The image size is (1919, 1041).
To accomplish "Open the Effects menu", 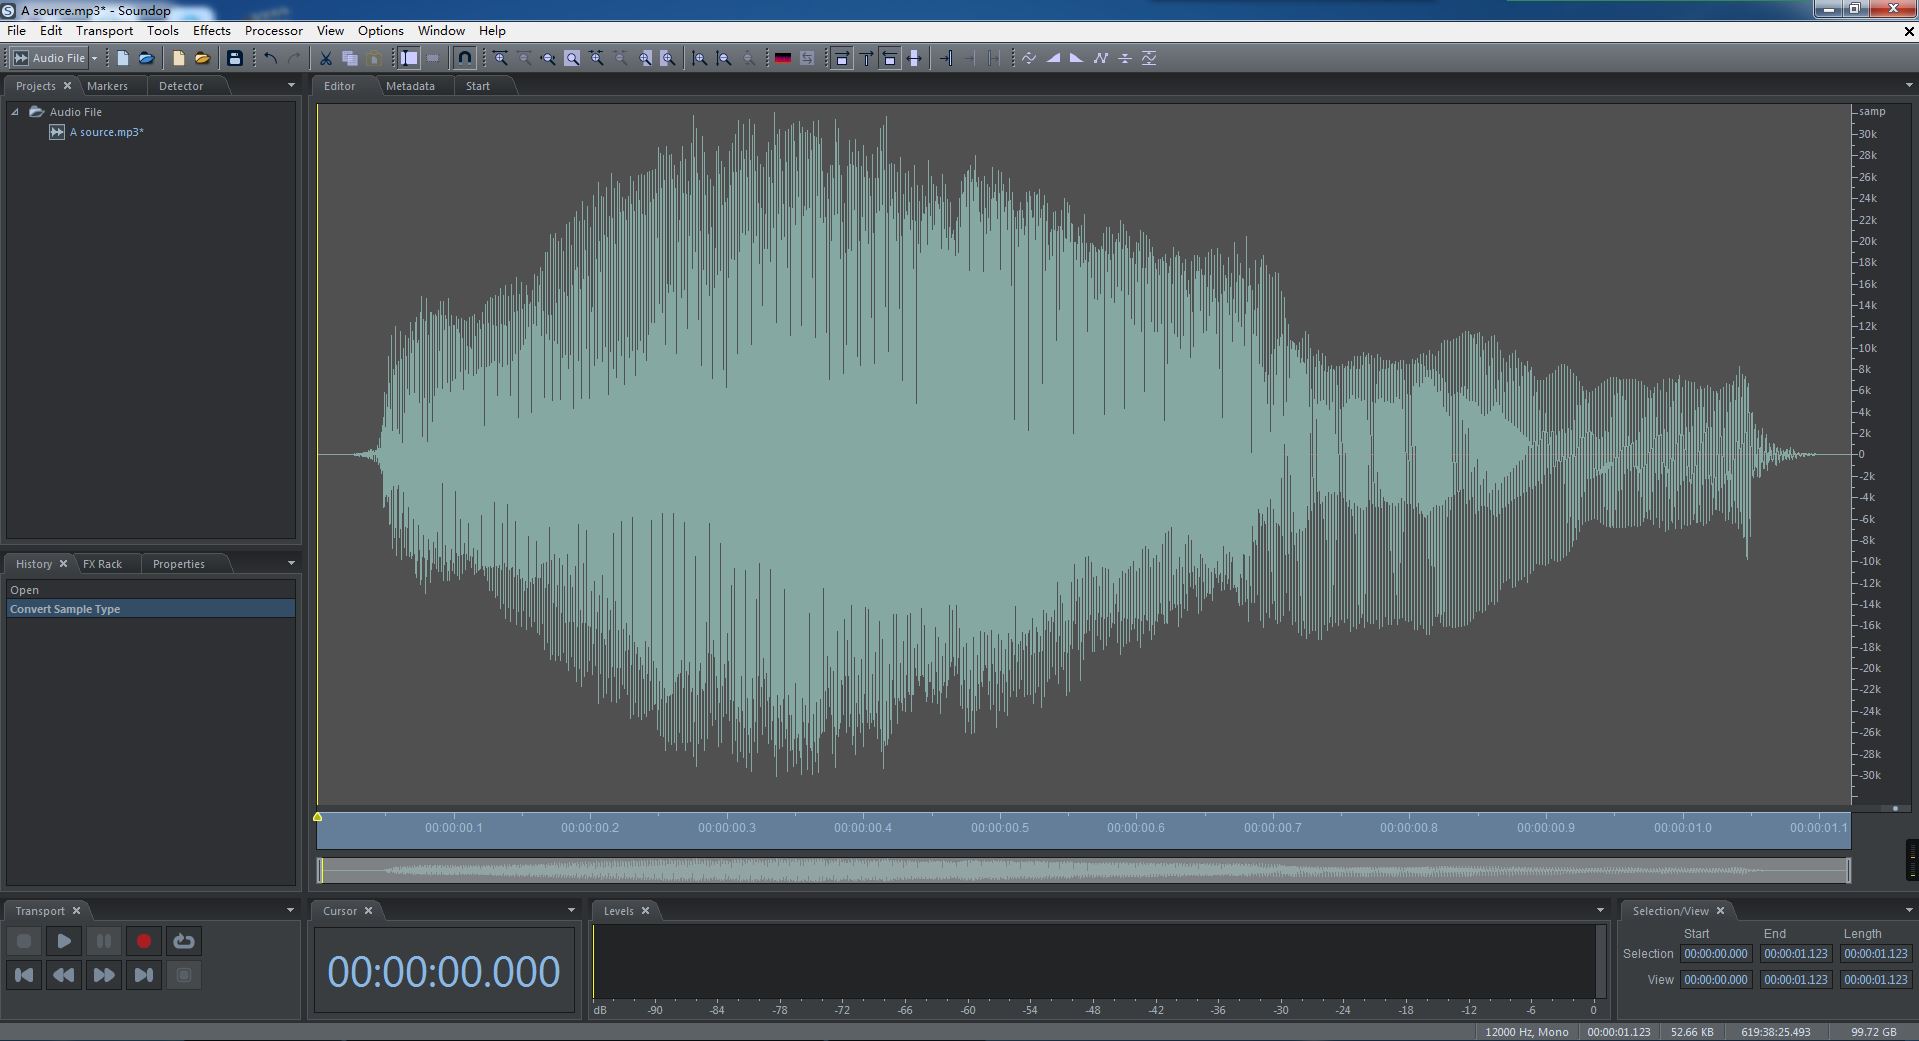I will pyautogui.click(x=211, y=31).
